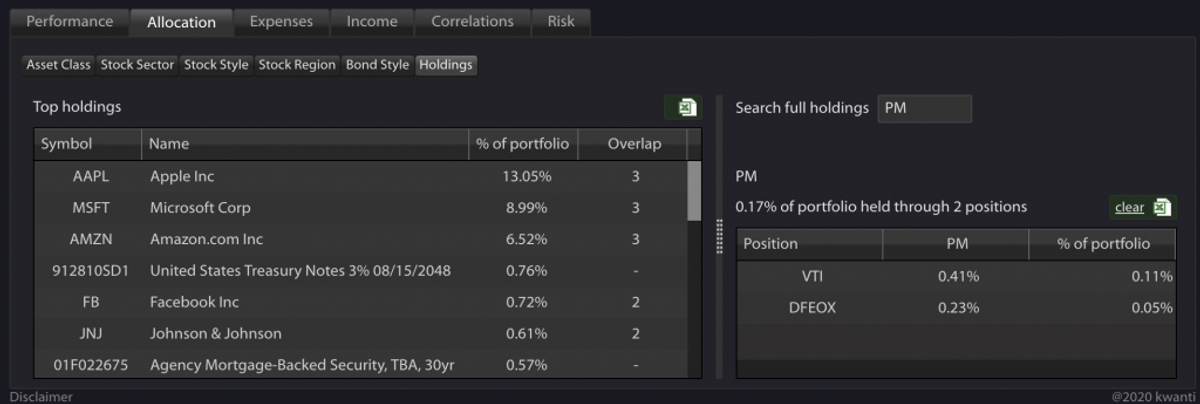Open the Risk tab
The width and height of the screenshot is (1200, 404).
click(561, 21)
